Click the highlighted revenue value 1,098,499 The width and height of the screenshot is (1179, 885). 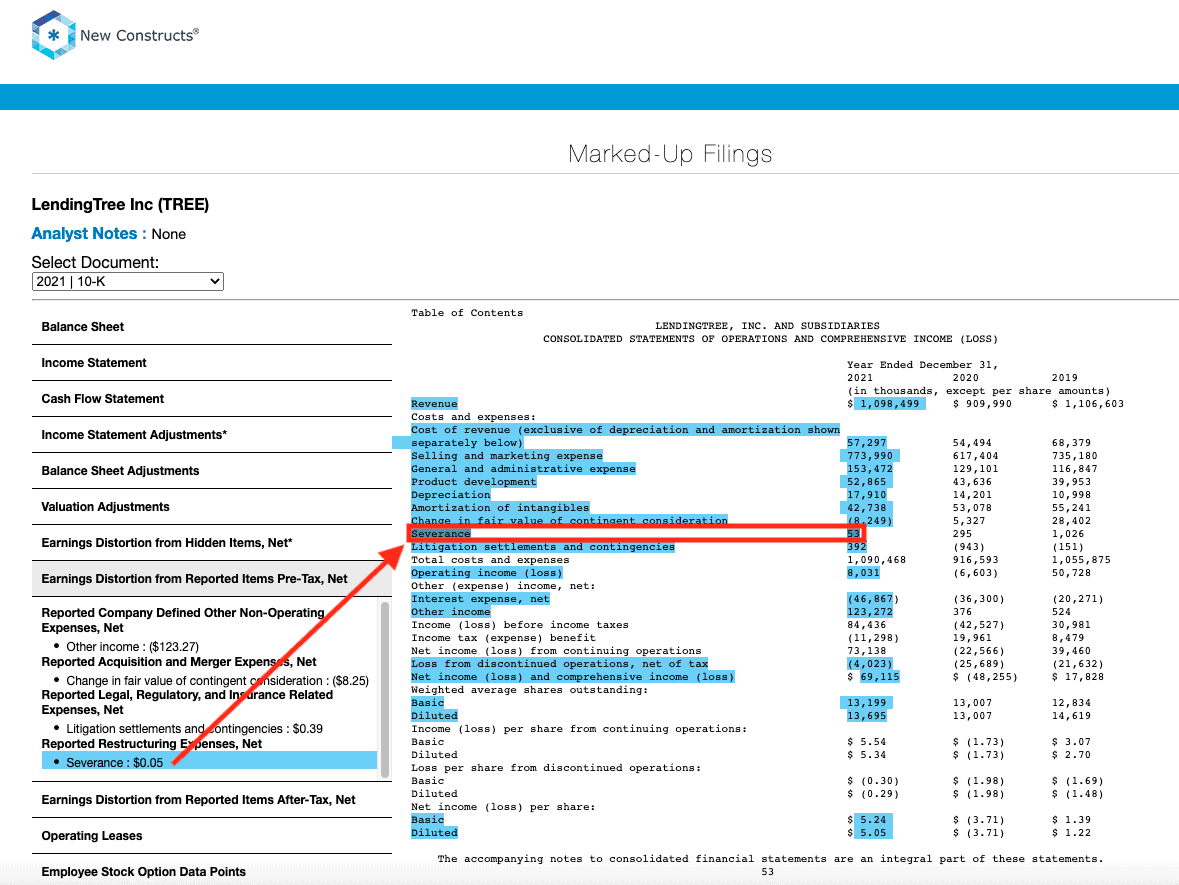click(890, 404)
